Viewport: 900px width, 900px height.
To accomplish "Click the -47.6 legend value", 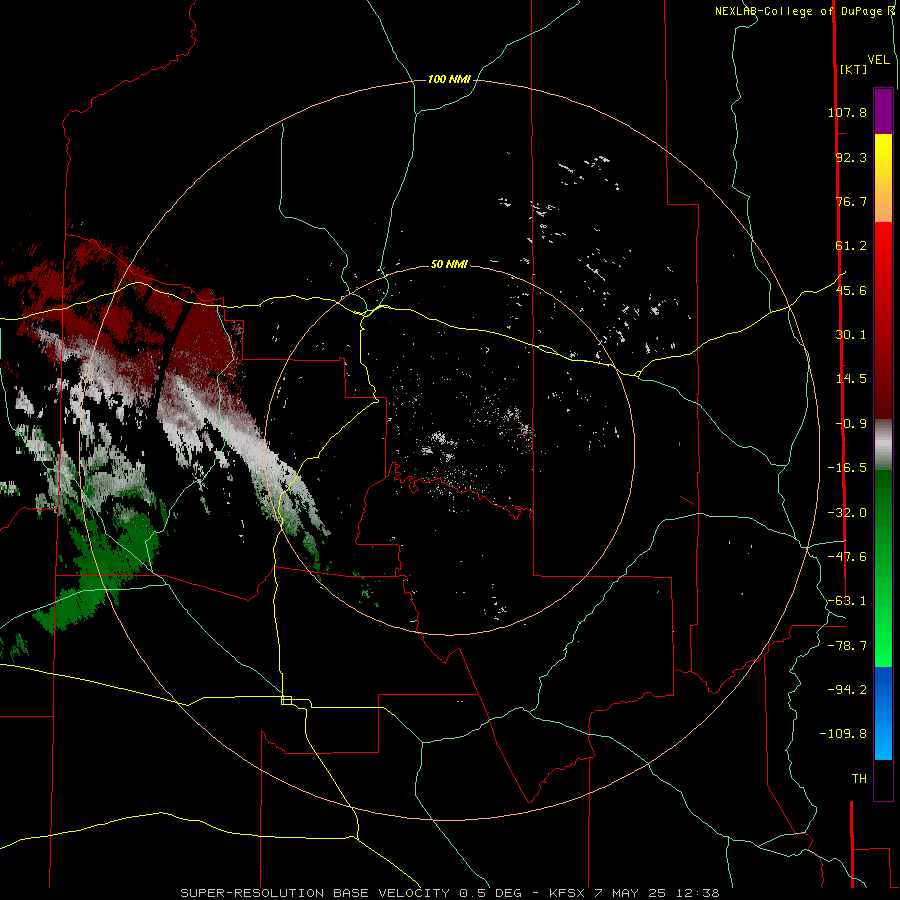I will point(847,557).
